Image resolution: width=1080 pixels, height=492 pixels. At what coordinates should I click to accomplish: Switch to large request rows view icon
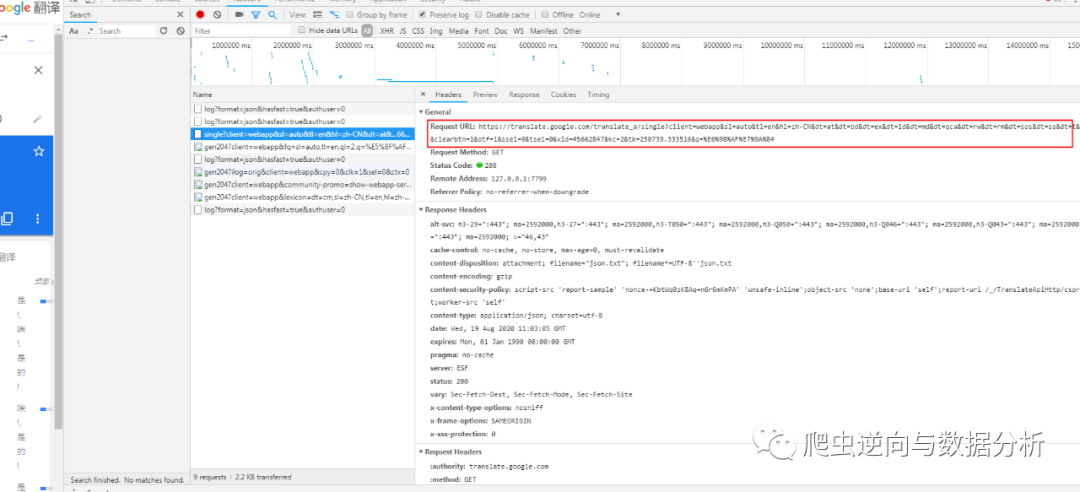(x=318, y=14)
